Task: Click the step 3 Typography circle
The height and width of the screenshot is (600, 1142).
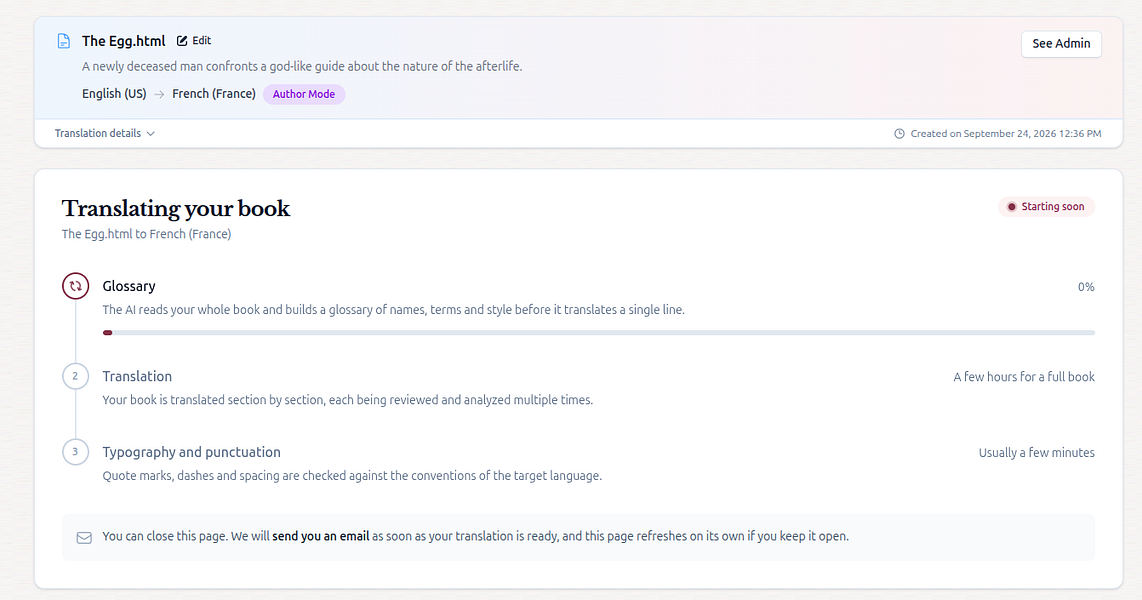Action: click(76, 452)
